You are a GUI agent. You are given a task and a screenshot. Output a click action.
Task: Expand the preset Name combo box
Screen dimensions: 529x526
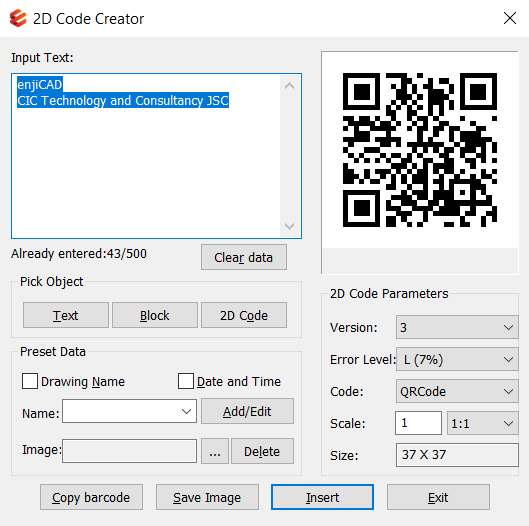(130, 411)
